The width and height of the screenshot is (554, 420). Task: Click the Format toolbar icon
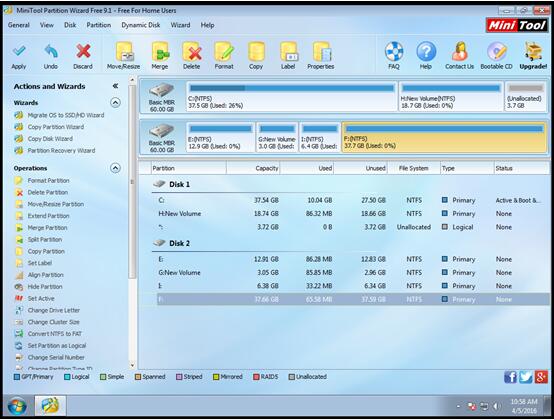coord(224,52)
